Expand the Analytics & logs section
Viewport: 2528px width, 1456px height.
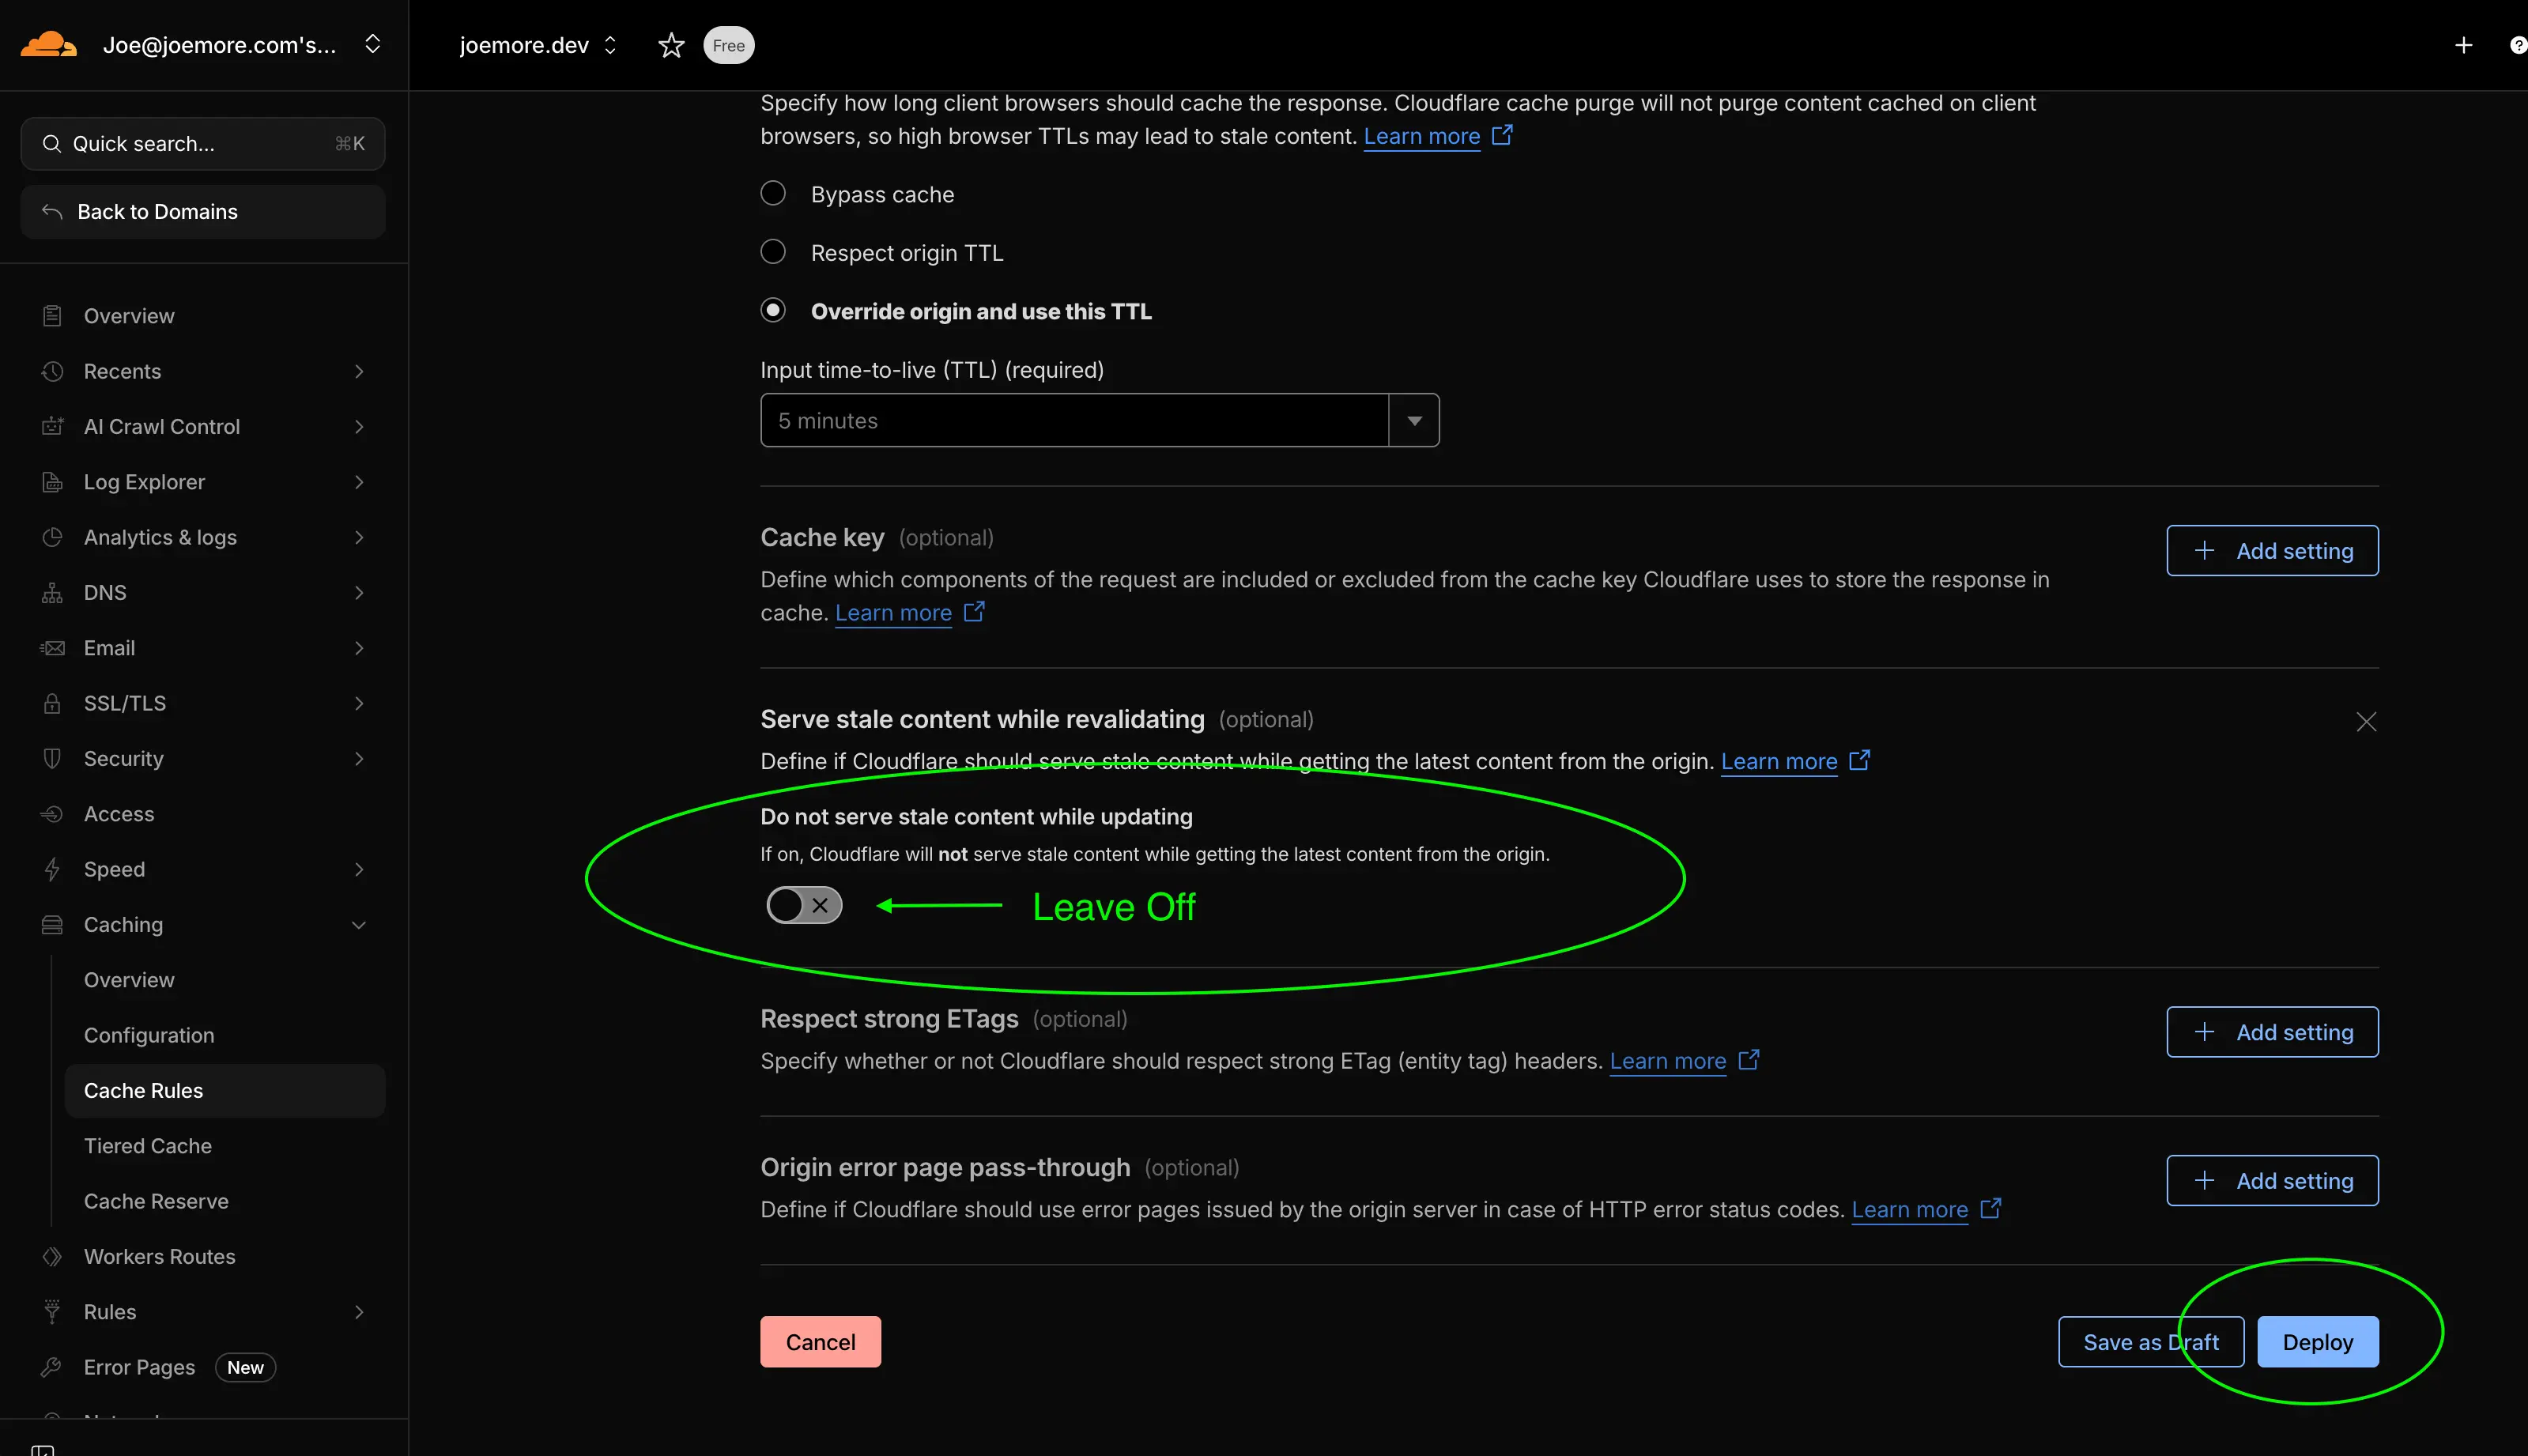[x=359, y=537]
